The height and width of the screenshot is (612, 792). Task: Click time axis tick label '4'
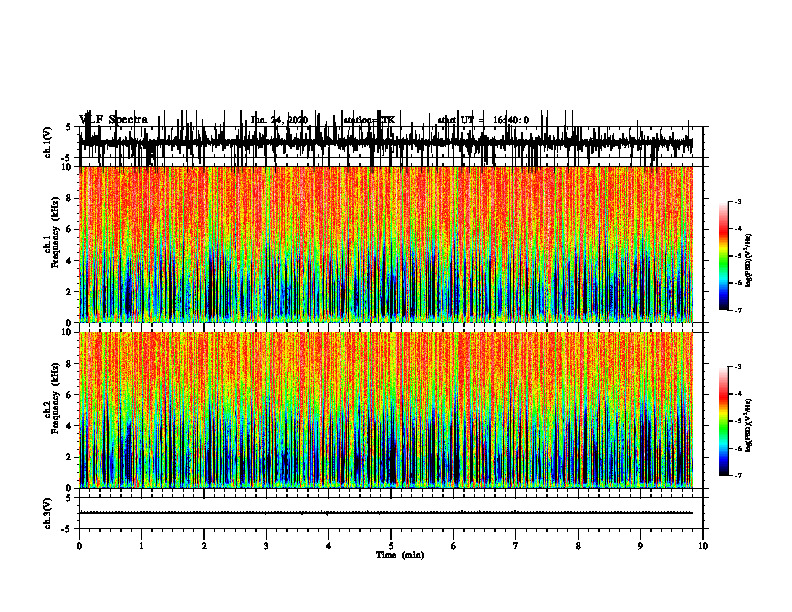coord(328,546)
